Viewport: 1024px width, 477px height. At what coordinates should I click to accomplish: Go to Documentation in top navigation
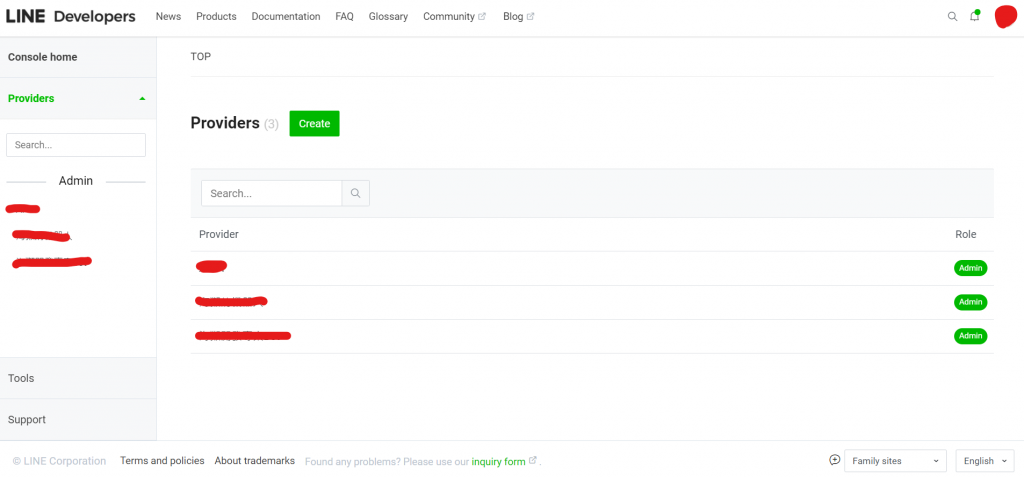point(286,17)
